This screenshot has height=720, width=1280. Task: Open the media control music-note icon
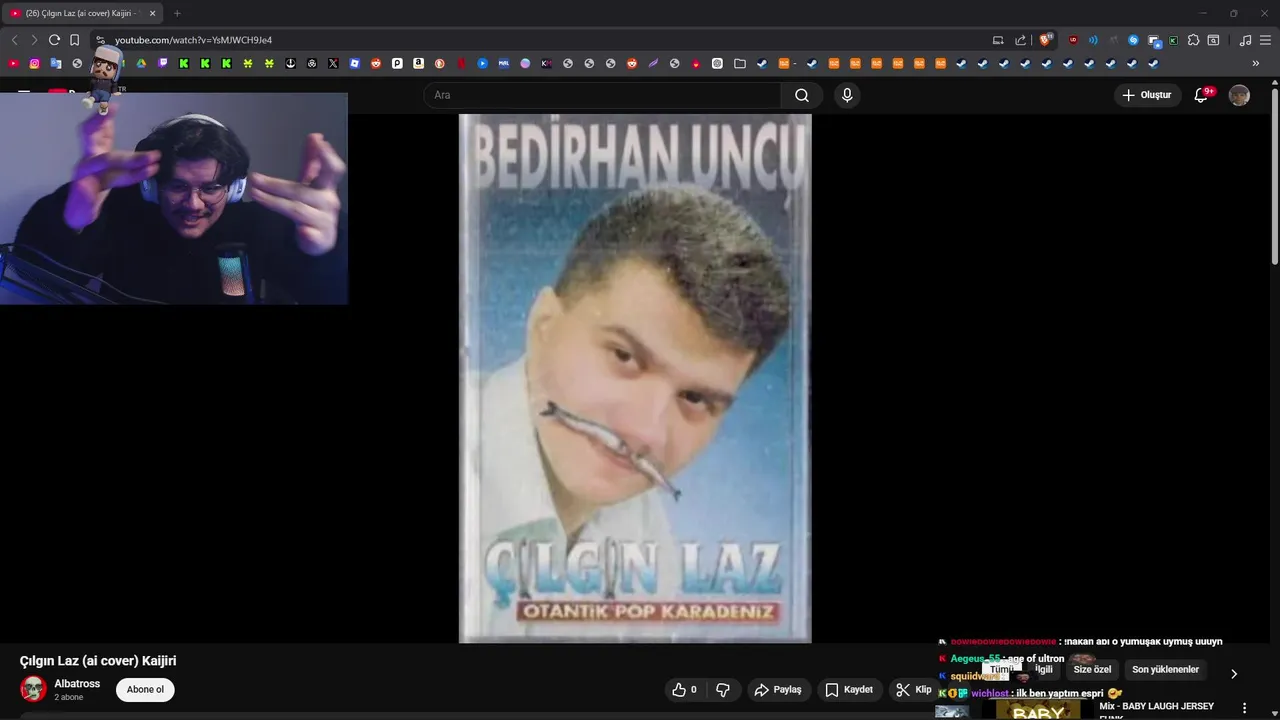1245,40
